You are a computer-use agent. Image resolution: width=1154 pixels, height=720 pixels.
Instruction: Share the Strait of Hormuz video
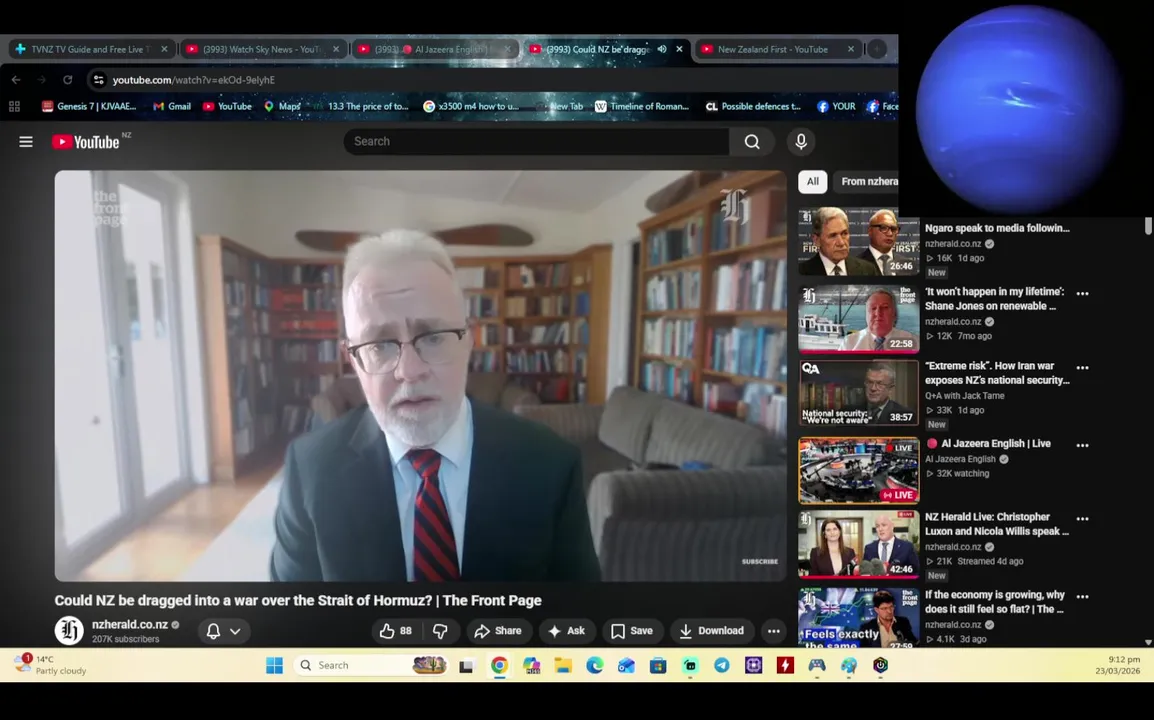(498, 631)
